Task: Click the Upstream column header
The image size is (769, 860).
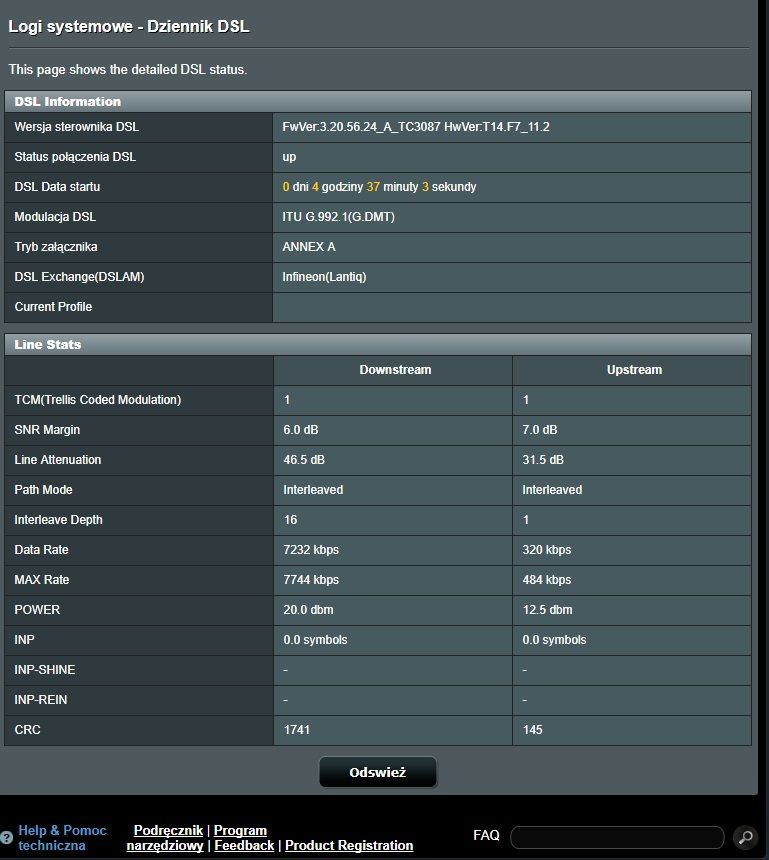Action: pyautogui.click(x=634, y=370)
